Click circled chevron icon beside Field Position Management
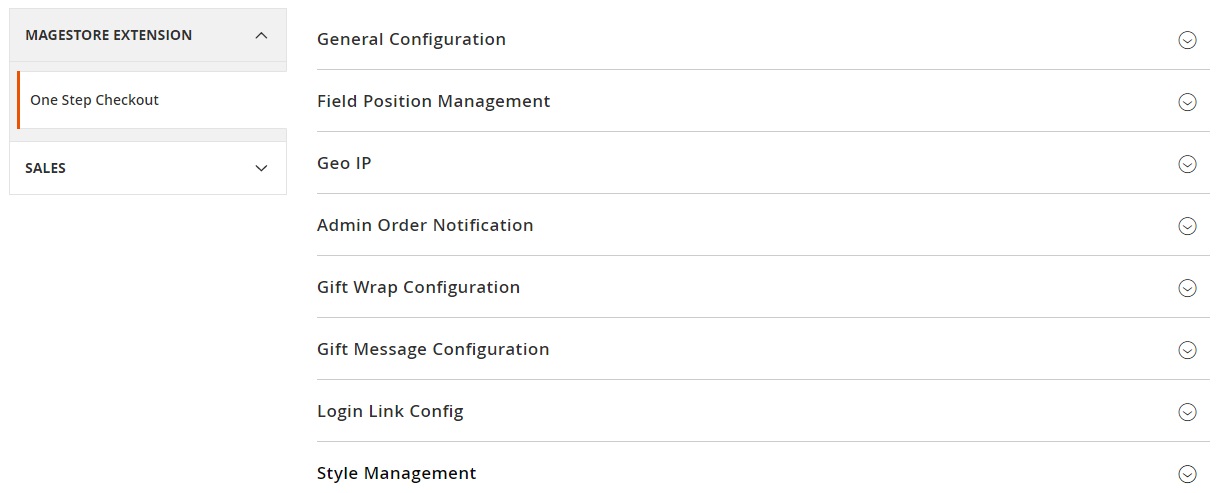This screenshot has height=493, width=1221. click(1187, 102)
